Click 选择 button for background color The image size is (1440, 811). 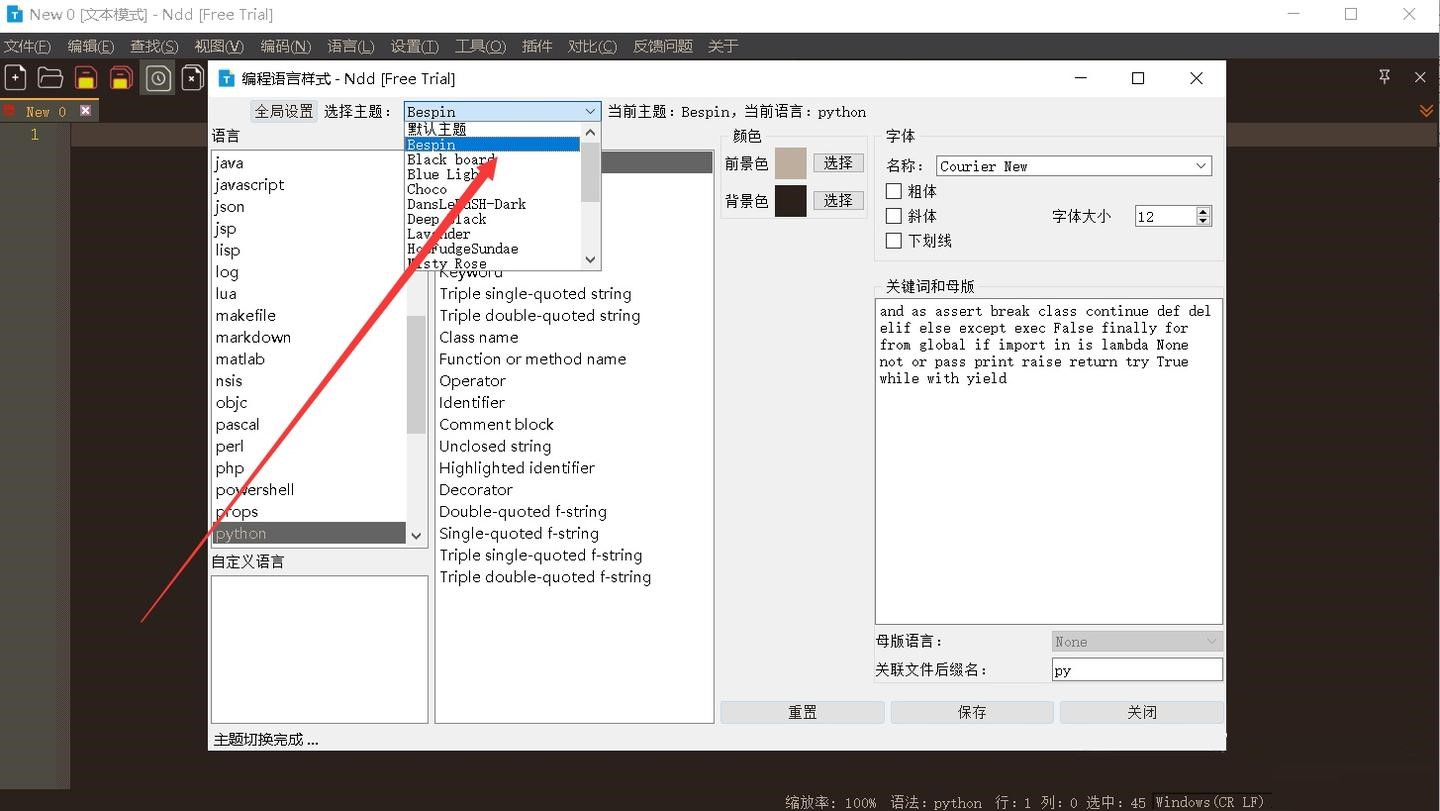tap(838, 201)
